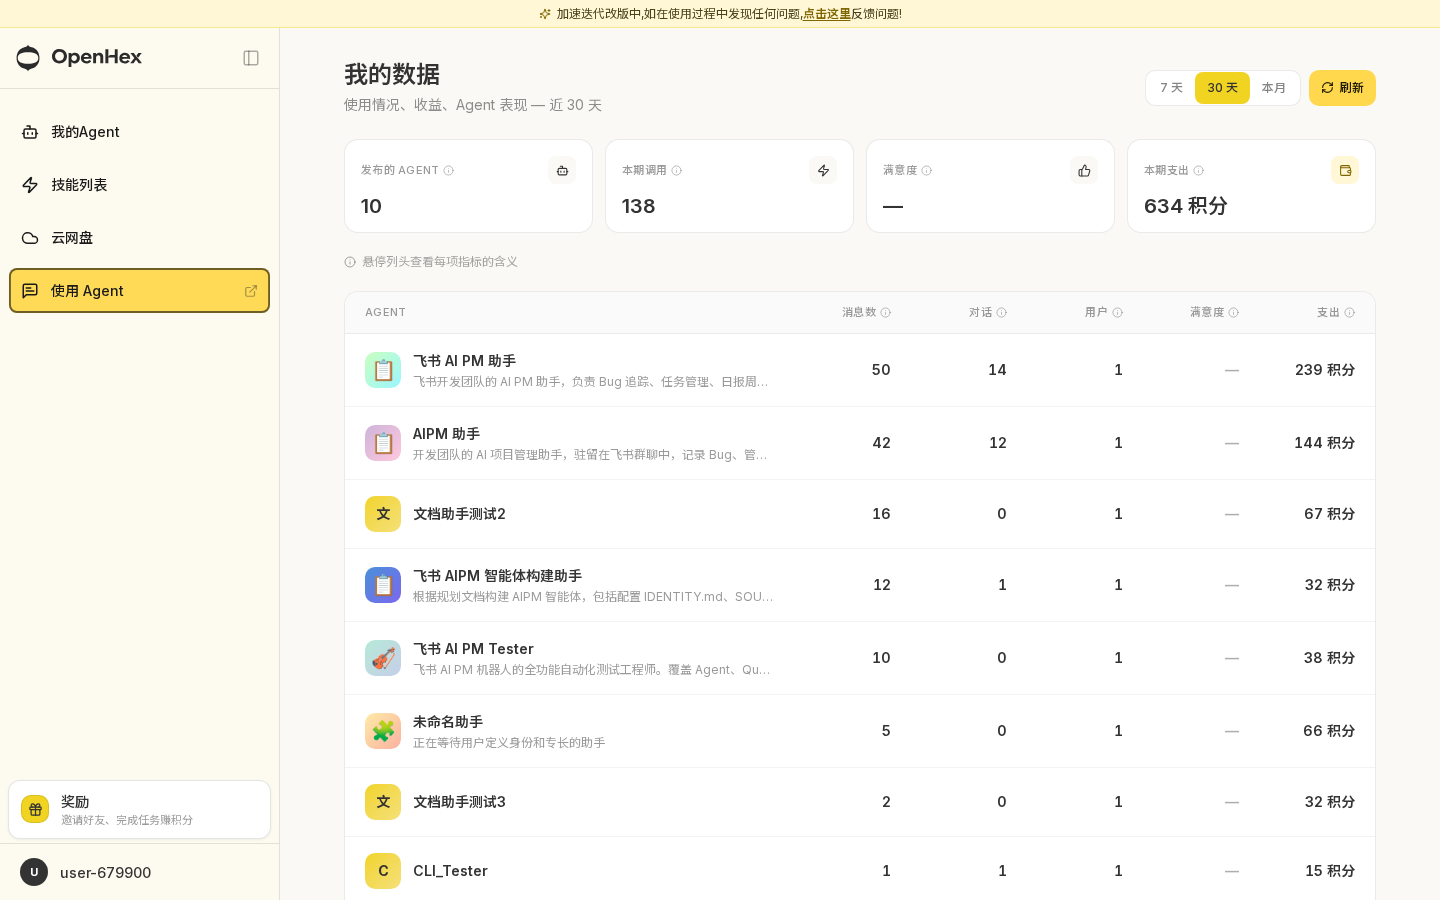Viewport: 1440px width, 900px height.
Task: Click the cloud icon beside 云网盘
Action: [30, 238]
